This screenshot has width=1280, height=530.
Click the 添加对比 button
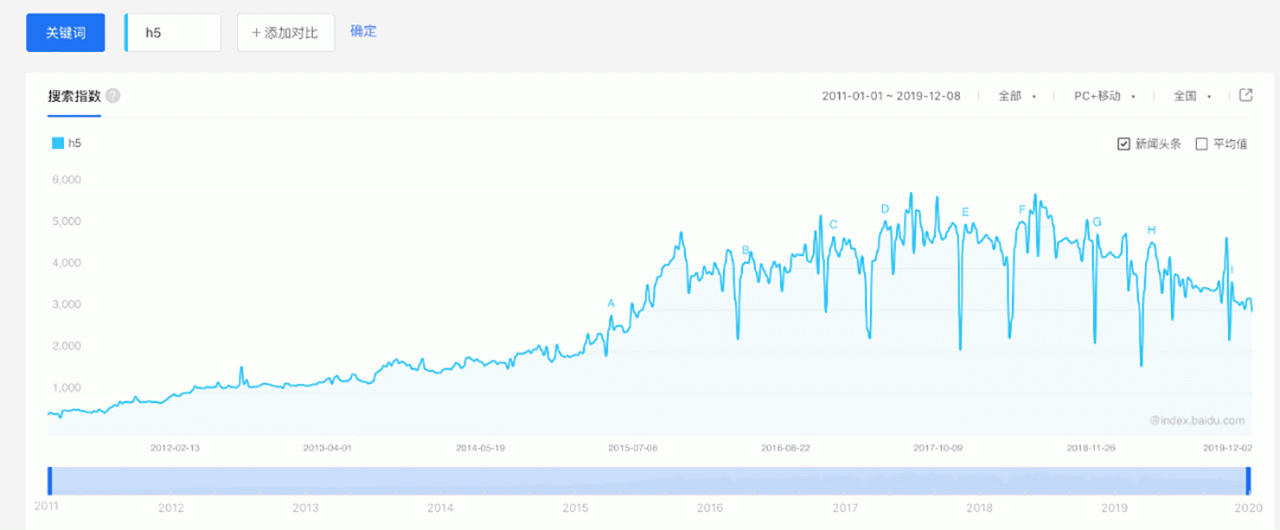click(x=285, y=33)
